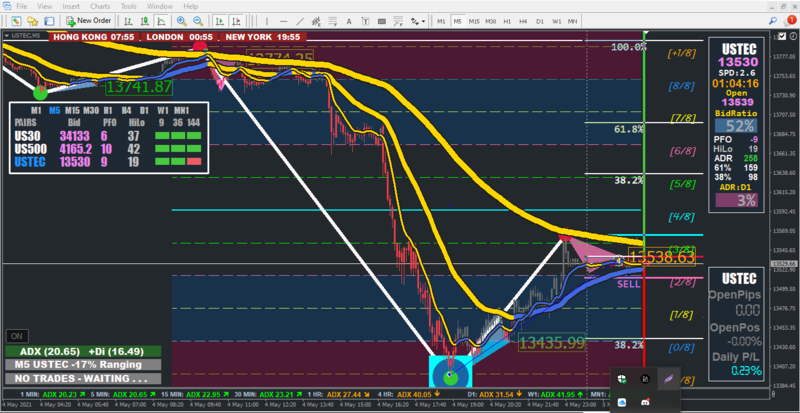Select the Fibonacci fan lines tool
The height and width of the screenshot is (413, 800).
pos(399,21)
